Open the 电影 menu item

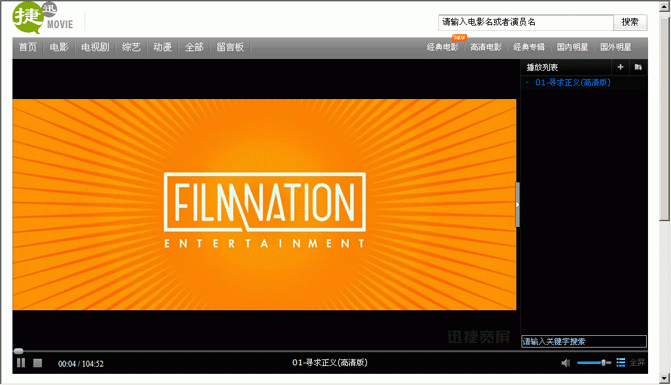click(59, 47)
